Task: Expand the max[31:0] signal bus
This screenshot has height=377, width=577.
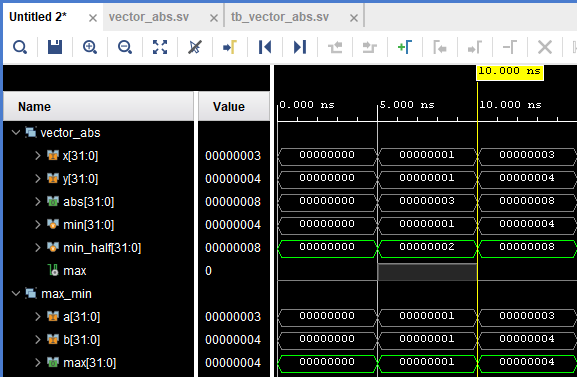Action: tap(38, 363)
